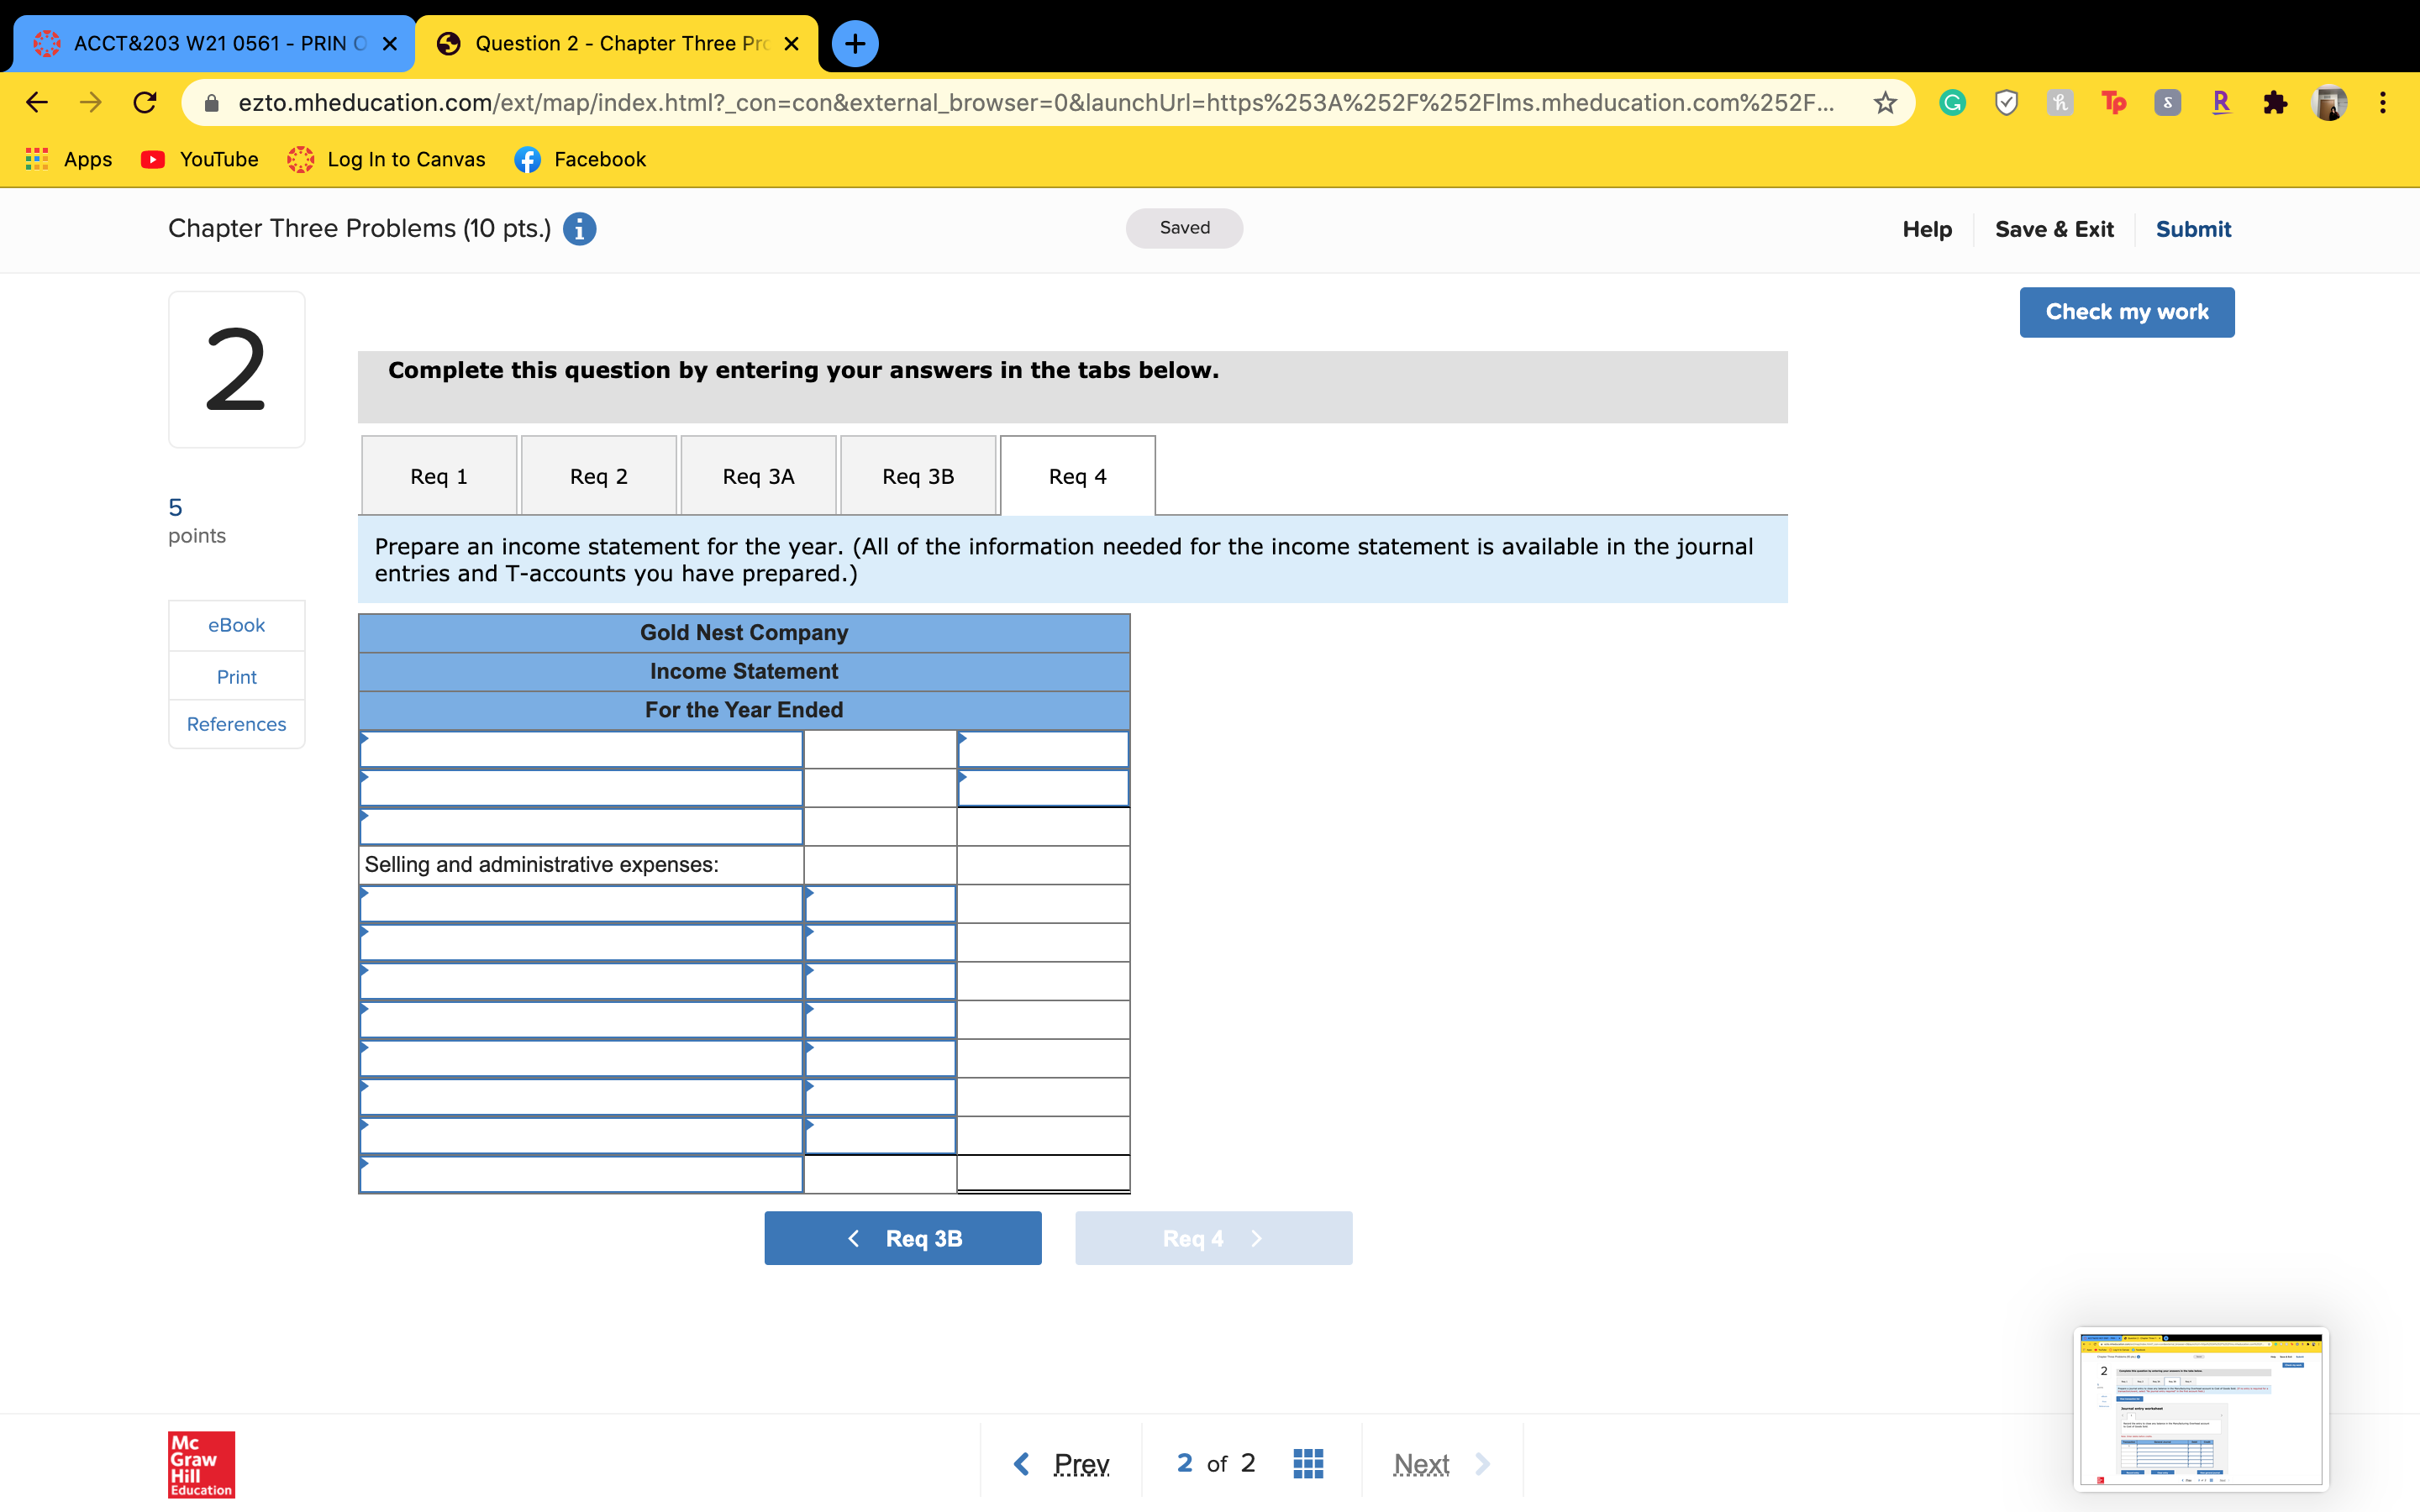Open the Tp extension in the toolbar

(x=2113, y=102)
